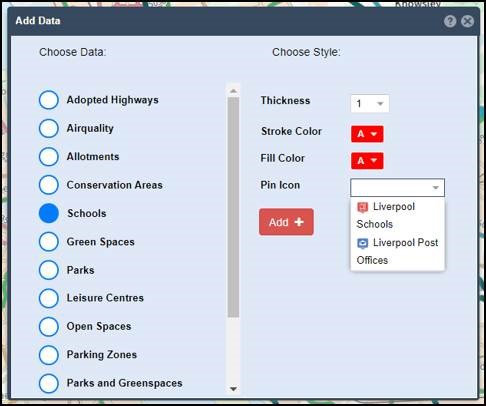Open the help icon in Add Data header
Screen dimensions: 486x406
450,21
